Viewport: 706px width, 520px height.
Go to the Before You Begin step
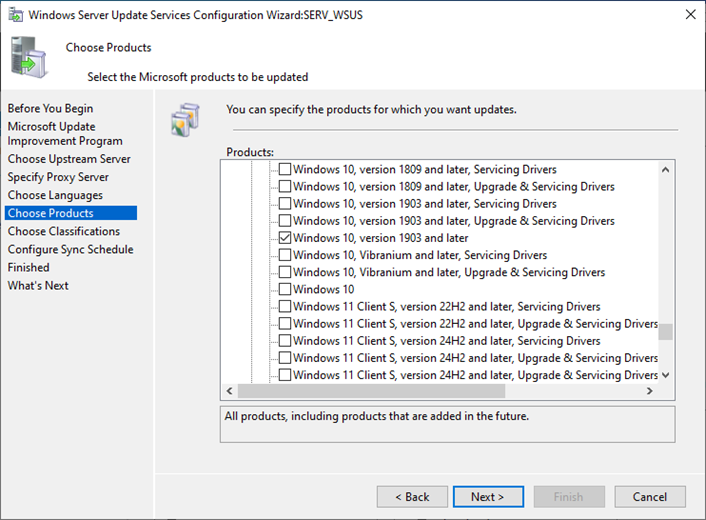50,109
